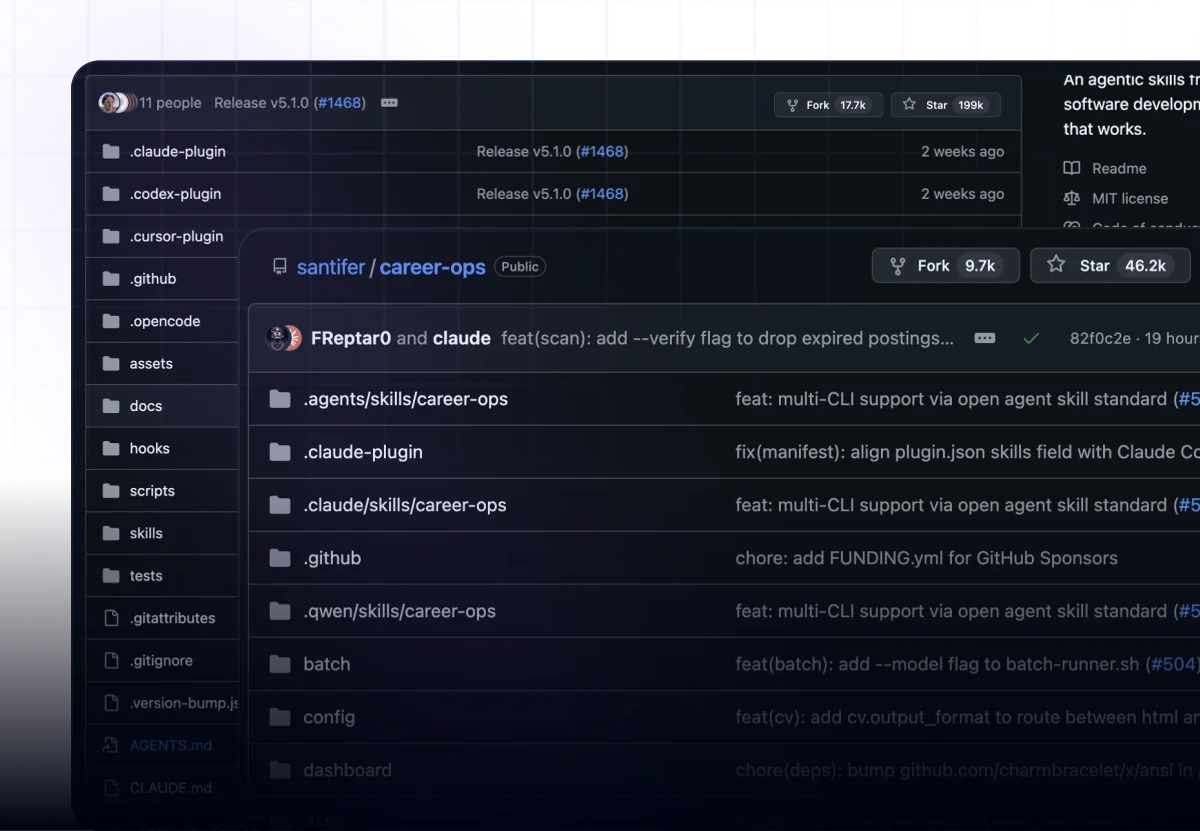Click book icon beside Readme
Image resolution: width=1200 pixels, height=831 pixels.
pyautogui.click(x=1072, y=169)
